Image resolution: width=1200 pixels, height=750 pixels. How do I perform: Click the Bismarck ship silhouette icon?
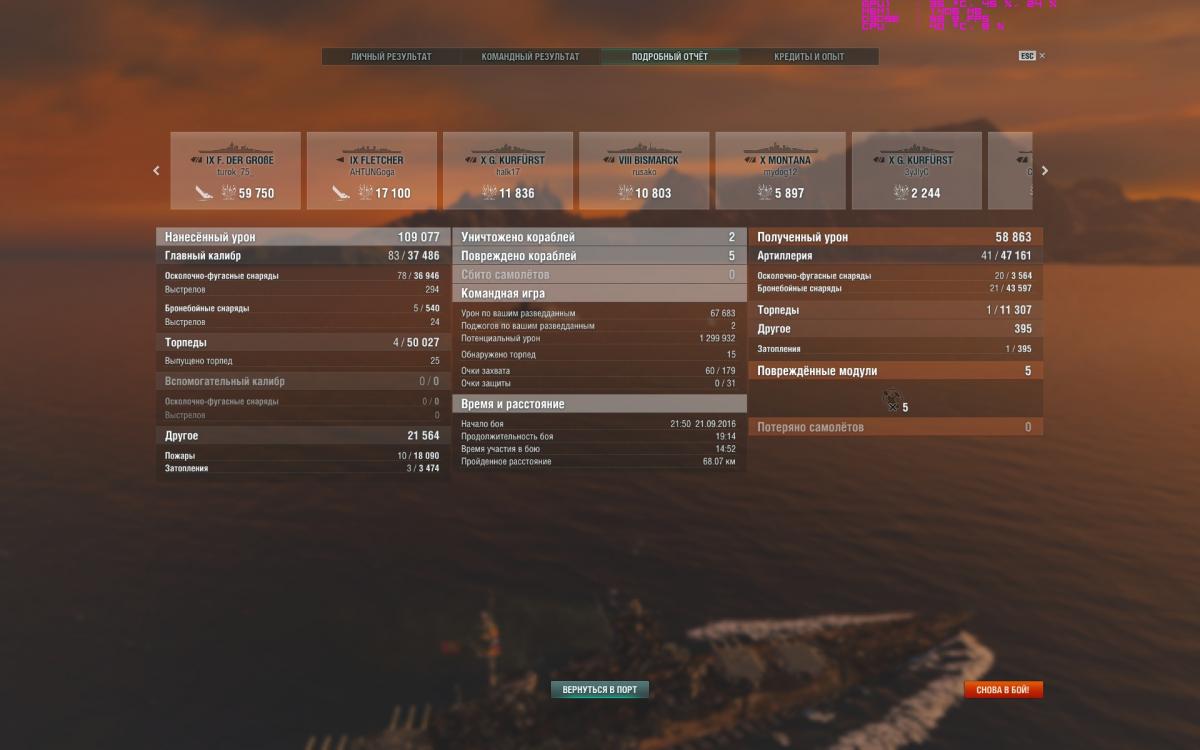point(644,147)
